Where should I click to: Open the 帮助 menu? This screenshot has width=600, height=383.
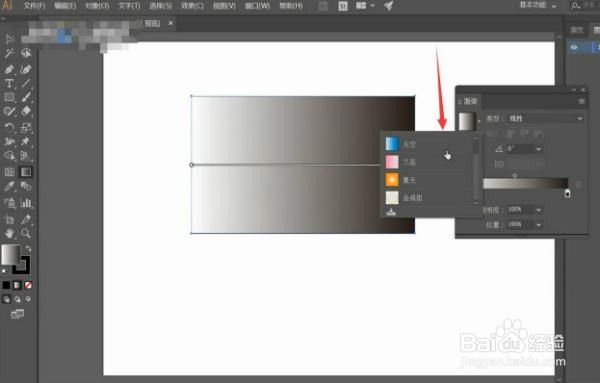coord(291,6)
